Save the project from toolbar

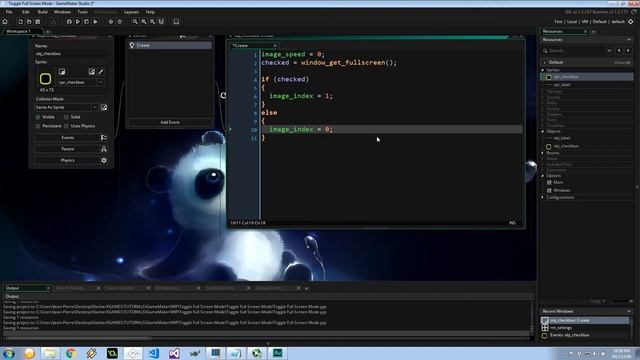[x=38, y=22]
